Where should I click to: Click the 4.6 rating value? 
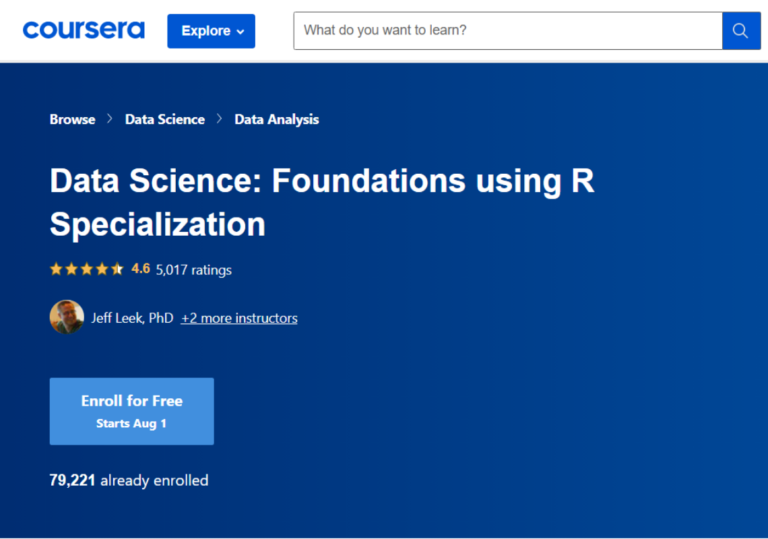[141, 269]
